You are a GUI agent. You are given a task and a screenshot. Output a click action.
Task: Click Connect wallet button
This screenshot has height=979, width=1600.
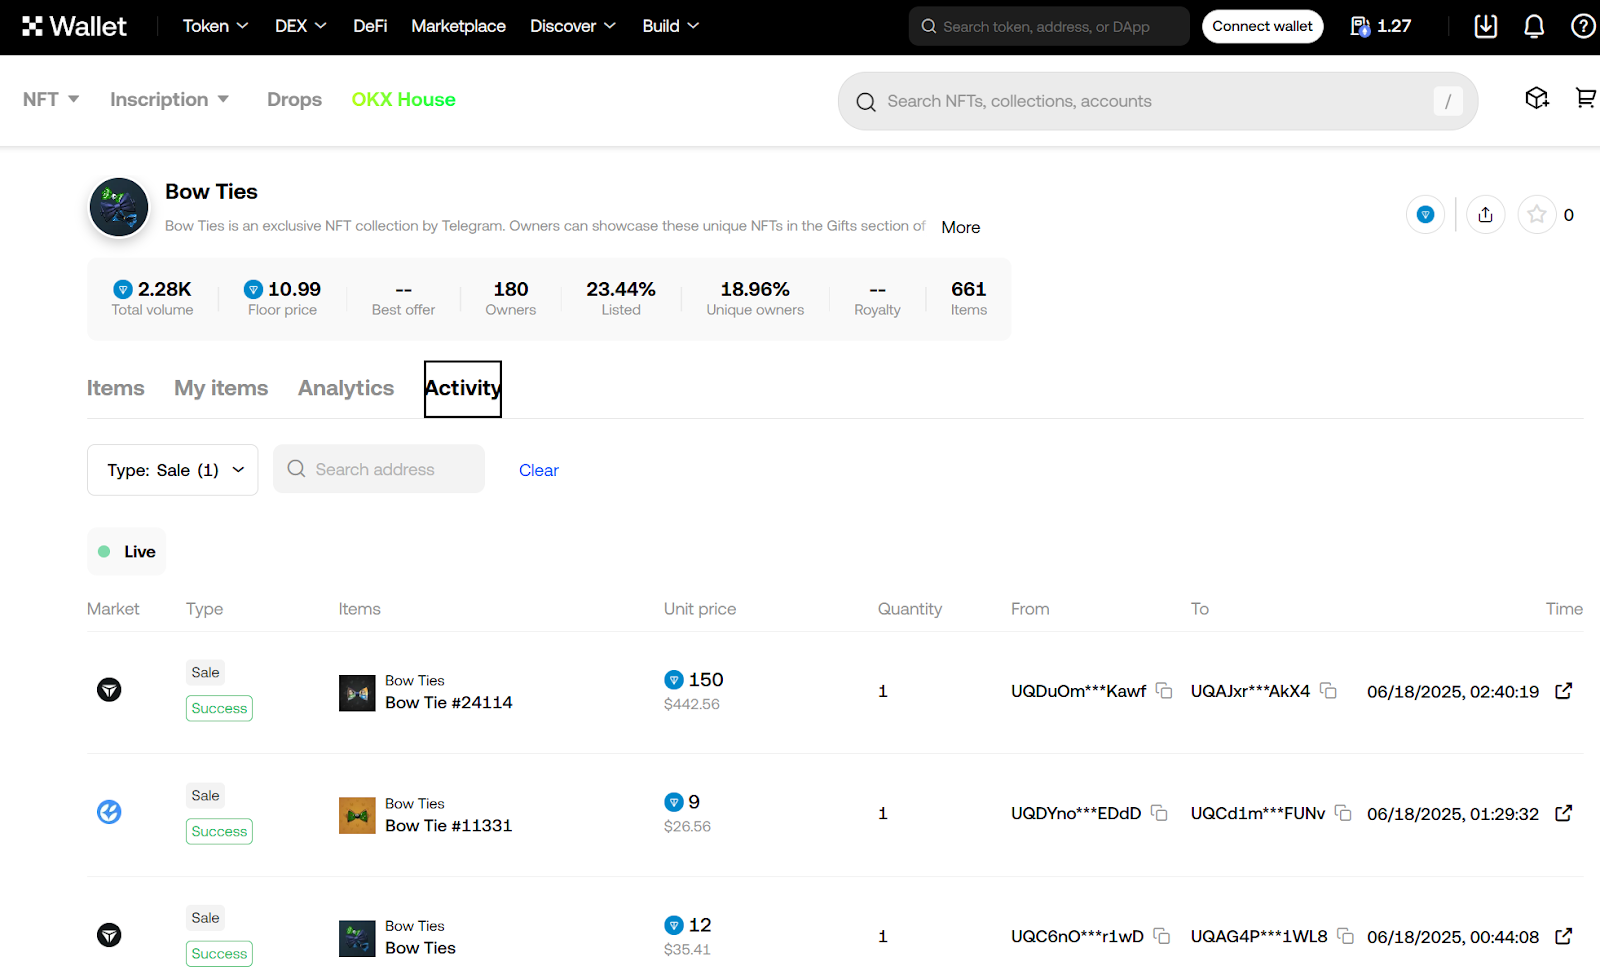(1262, 26)
